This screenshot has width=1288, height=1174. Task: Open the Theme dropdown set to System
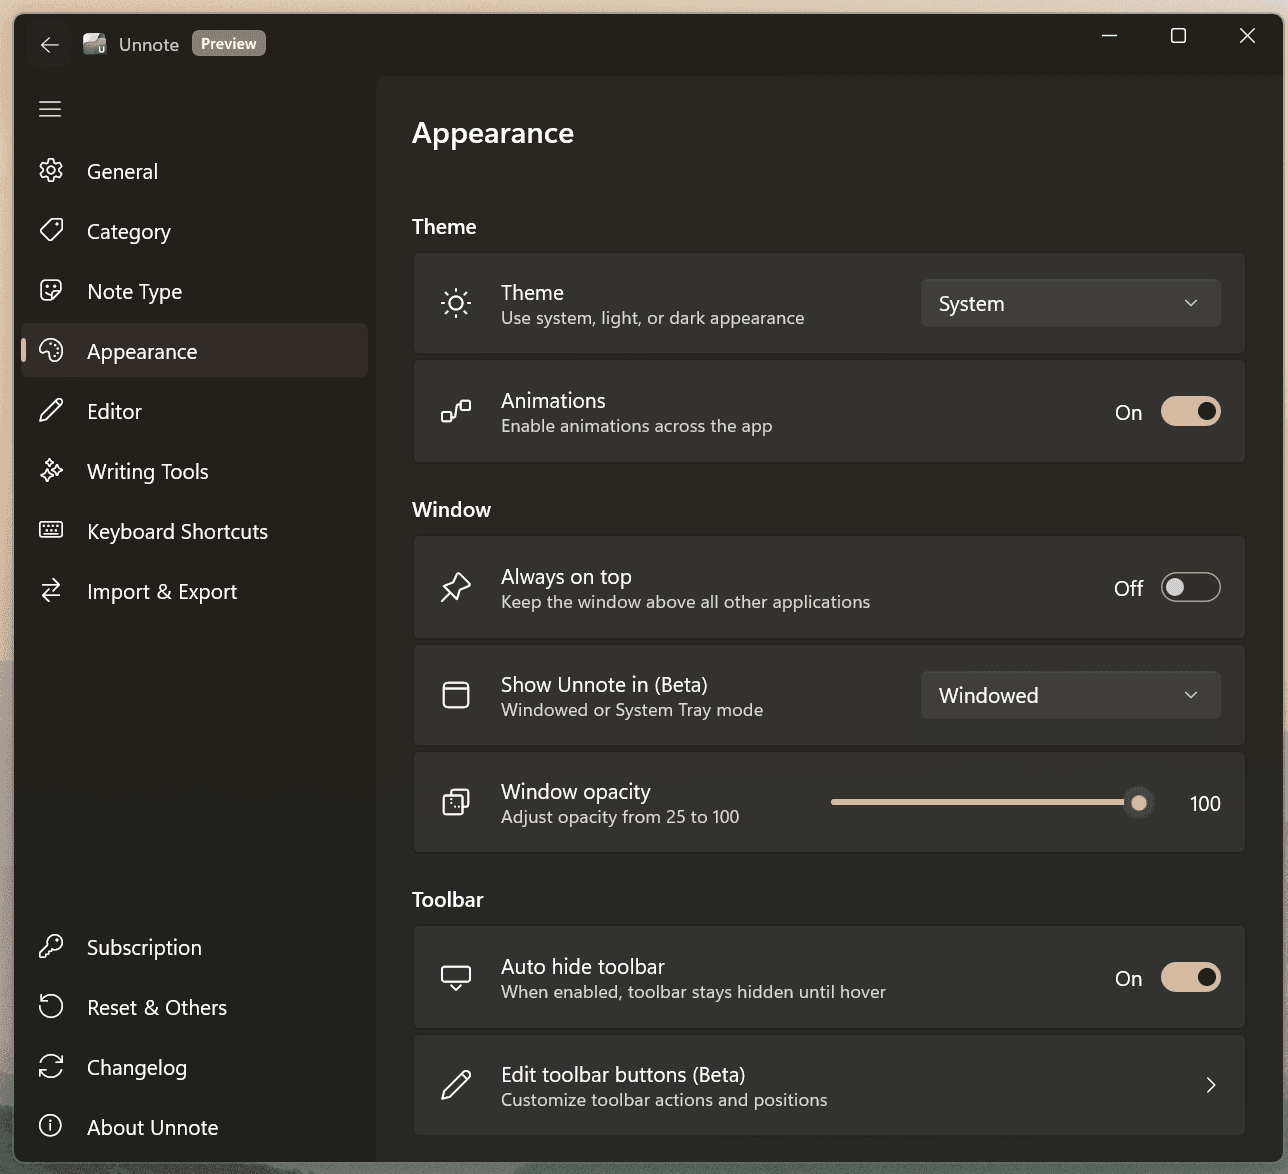coord(1070,304)
